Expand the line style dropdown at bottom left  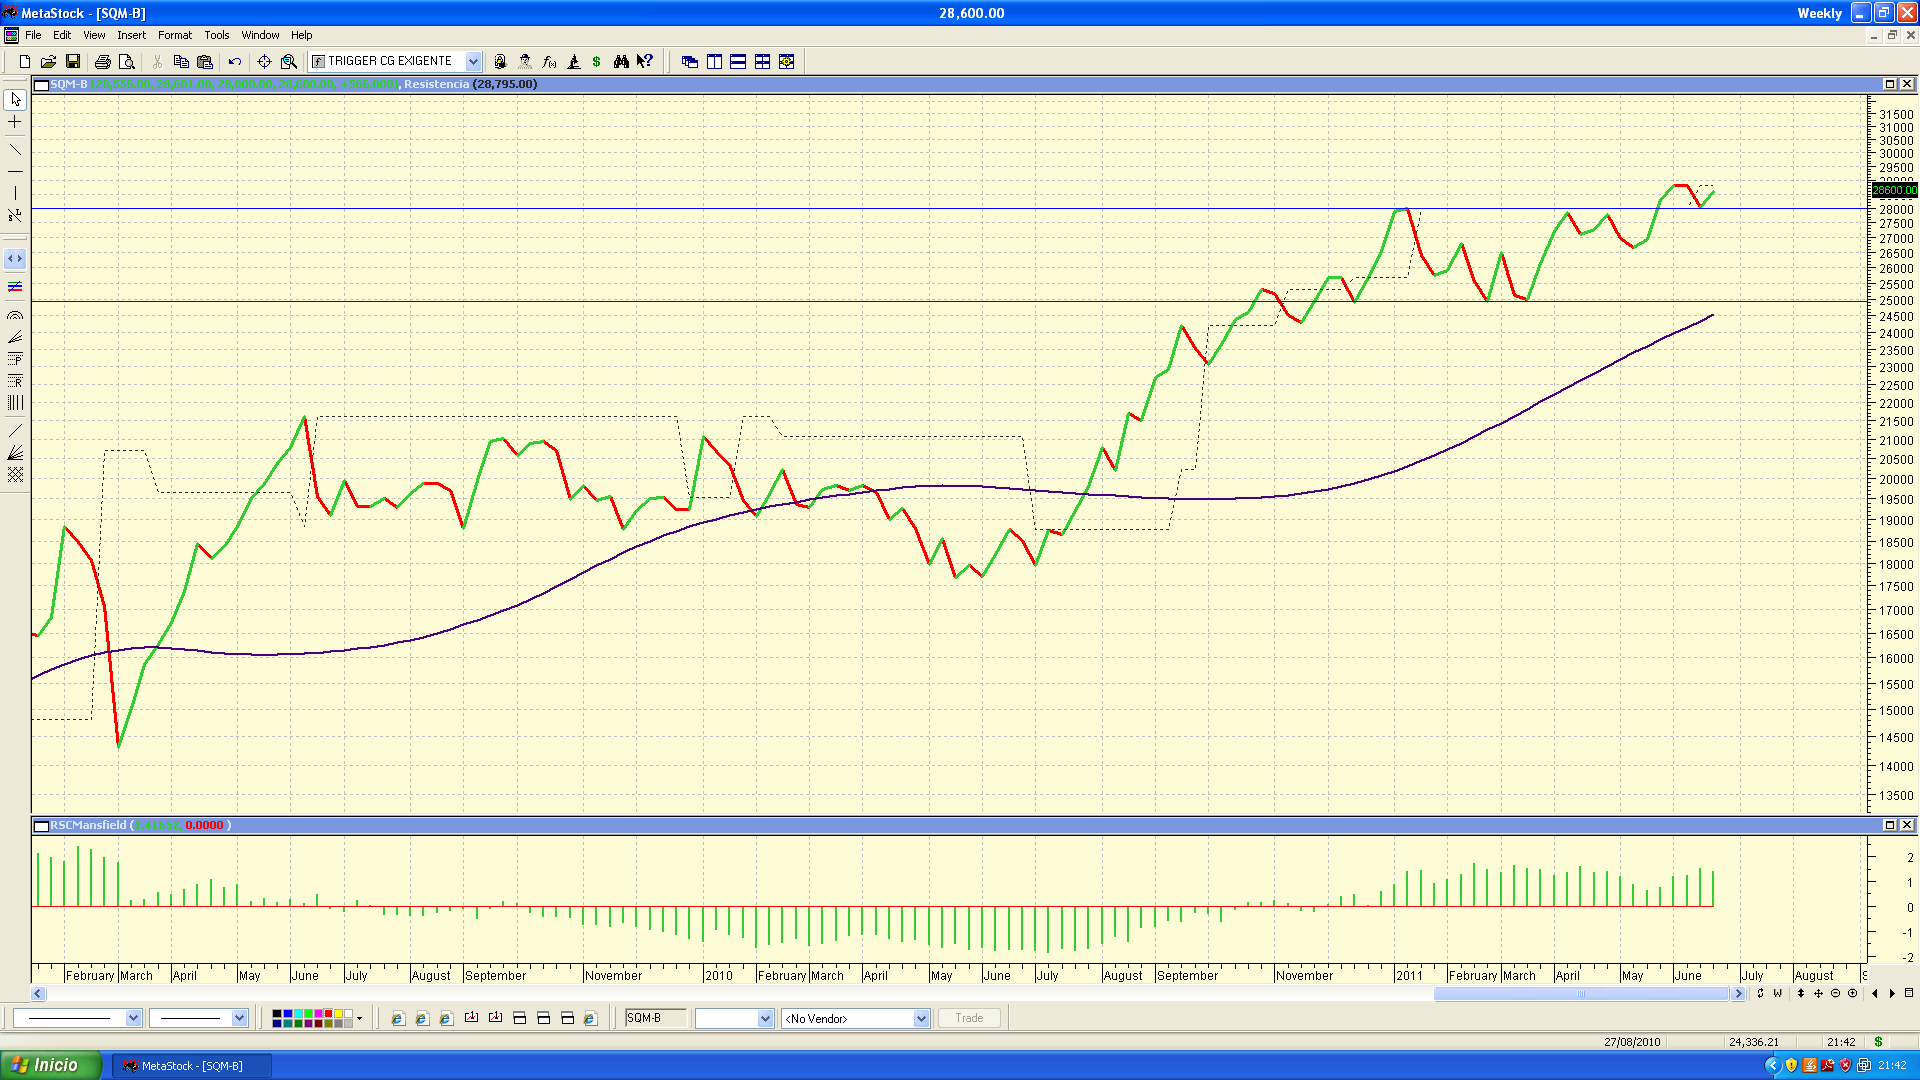point(133,1018)
